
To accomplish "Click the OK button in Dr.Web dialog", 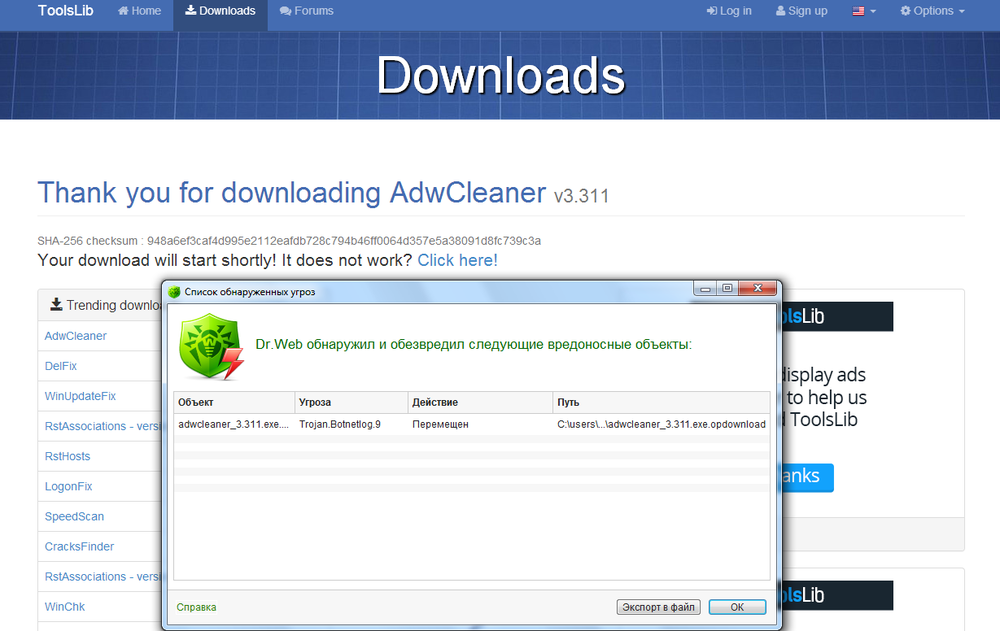I will tap(737, 607).
